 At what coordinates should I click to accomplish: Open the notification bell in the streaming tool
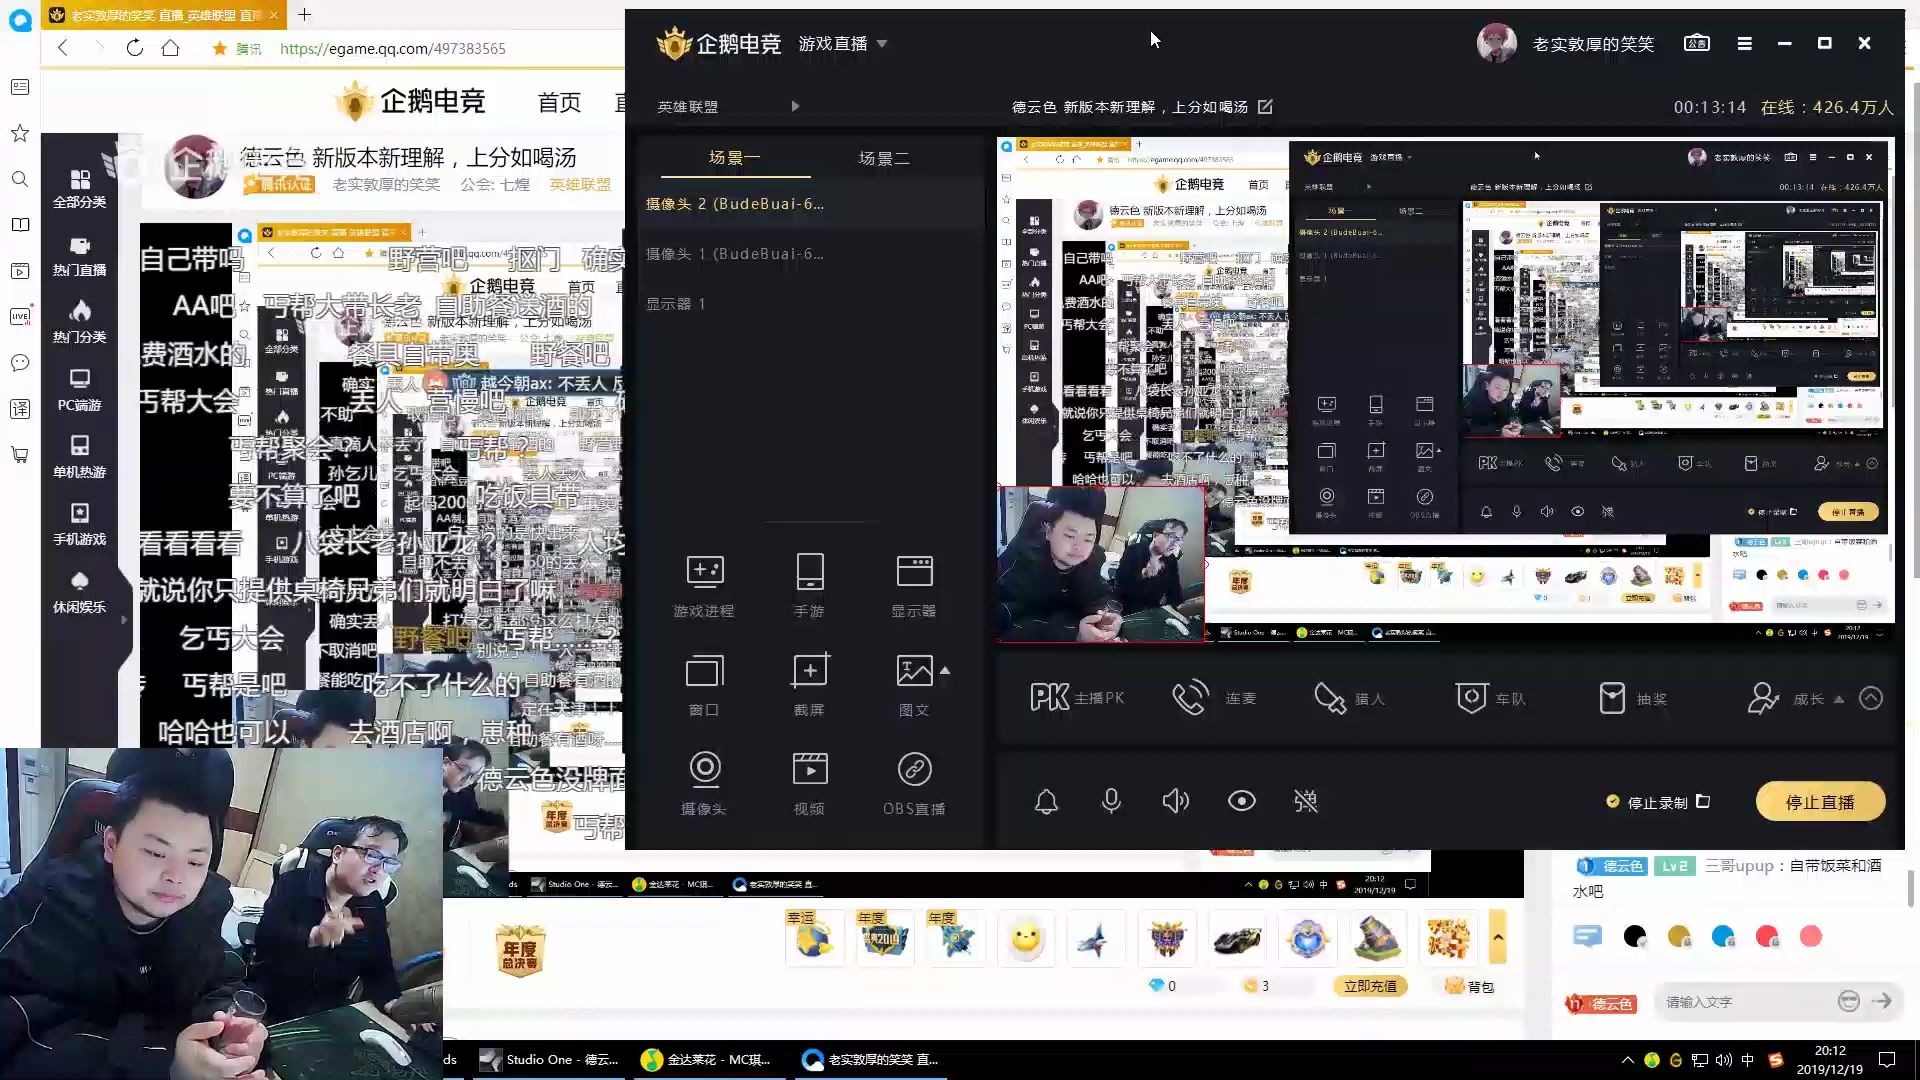tap(1046, 801)
